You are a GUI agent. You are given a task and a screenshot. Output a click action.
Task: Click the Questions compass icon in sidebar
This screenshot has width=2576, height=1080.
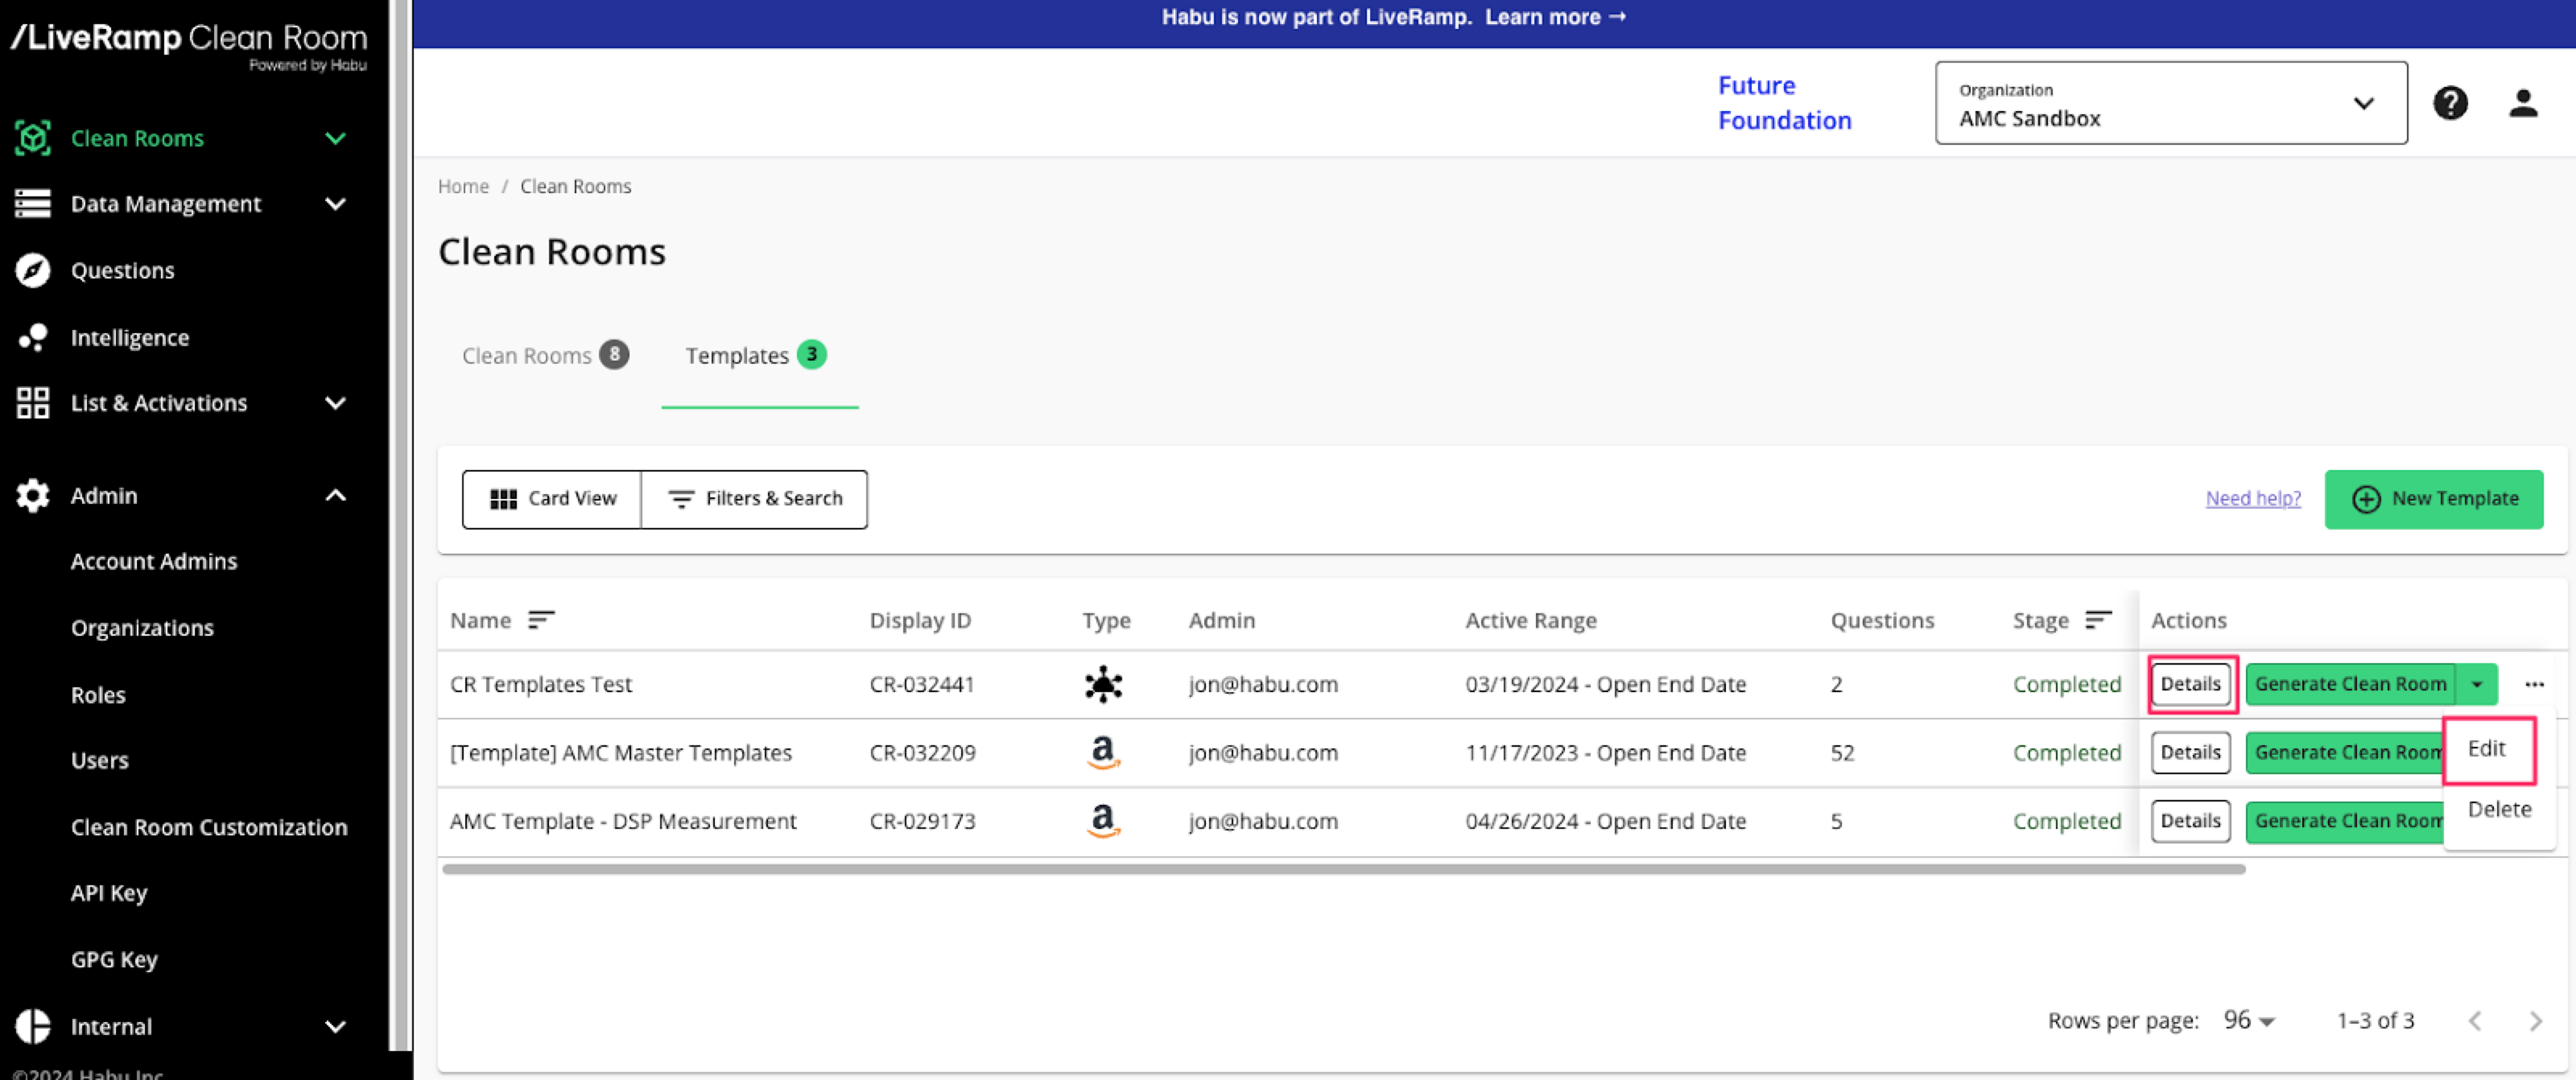33,270
